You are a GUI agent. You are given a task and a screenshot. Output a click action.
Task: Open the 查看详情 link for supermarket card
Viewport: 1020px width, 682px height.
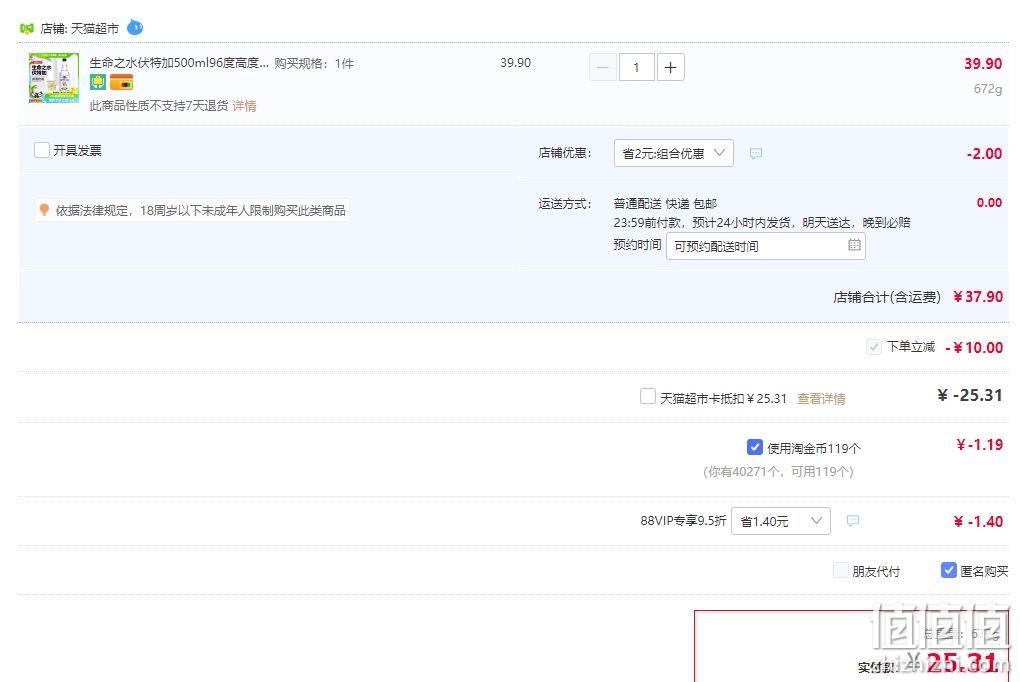821,399
